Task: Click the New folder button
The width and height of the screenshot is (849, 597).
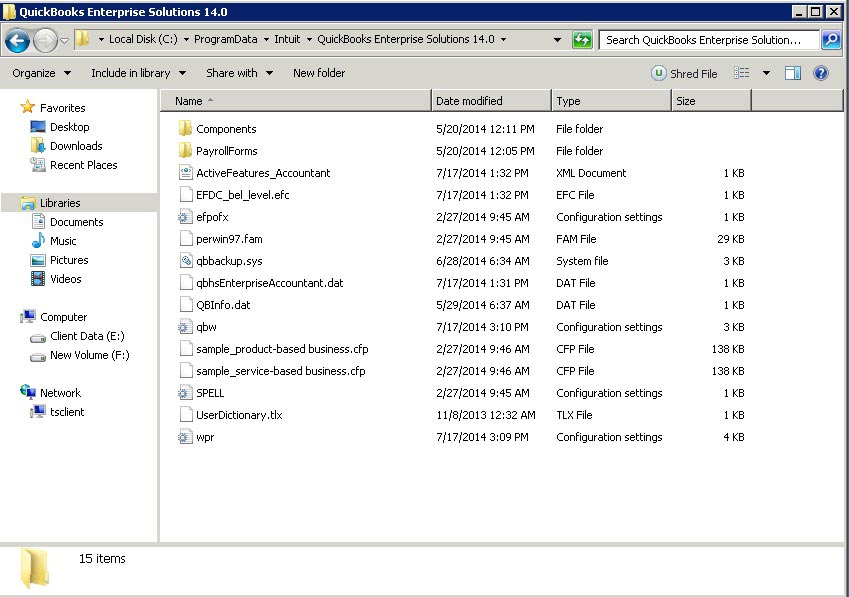Action: 319,73
